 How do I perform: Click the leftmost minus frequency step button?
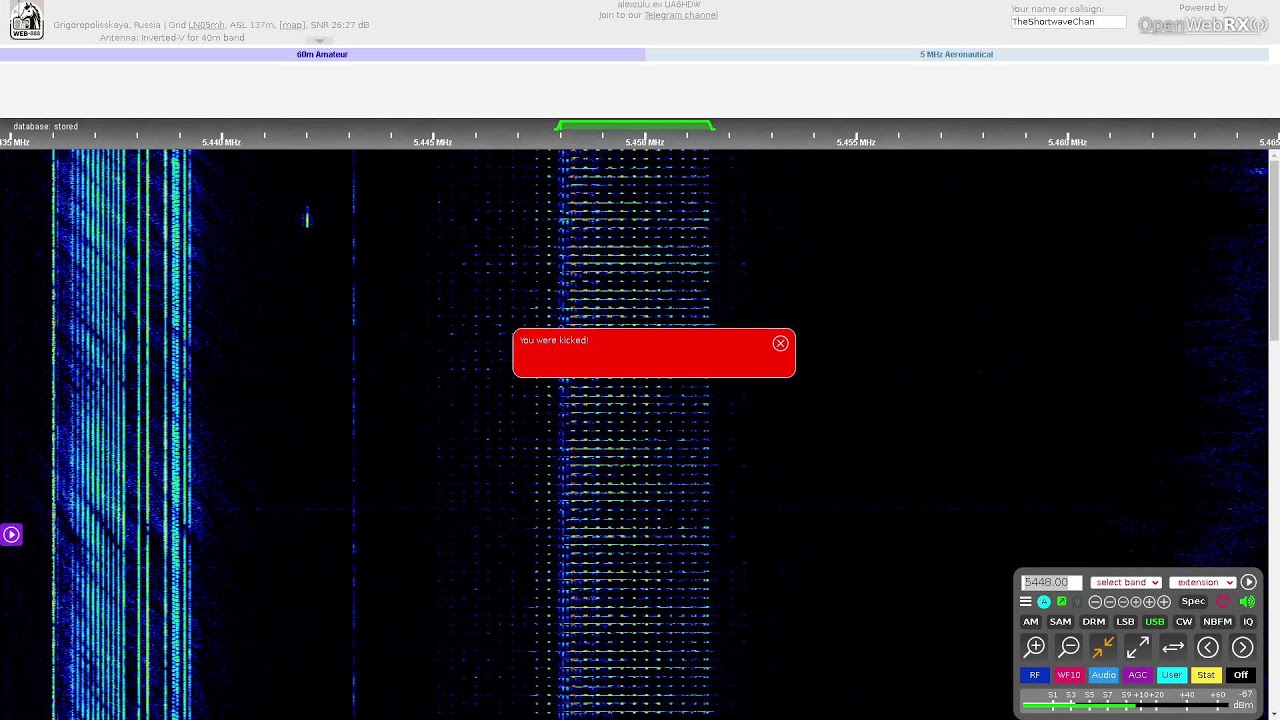pyautogui.click(x=1095, y=602)
